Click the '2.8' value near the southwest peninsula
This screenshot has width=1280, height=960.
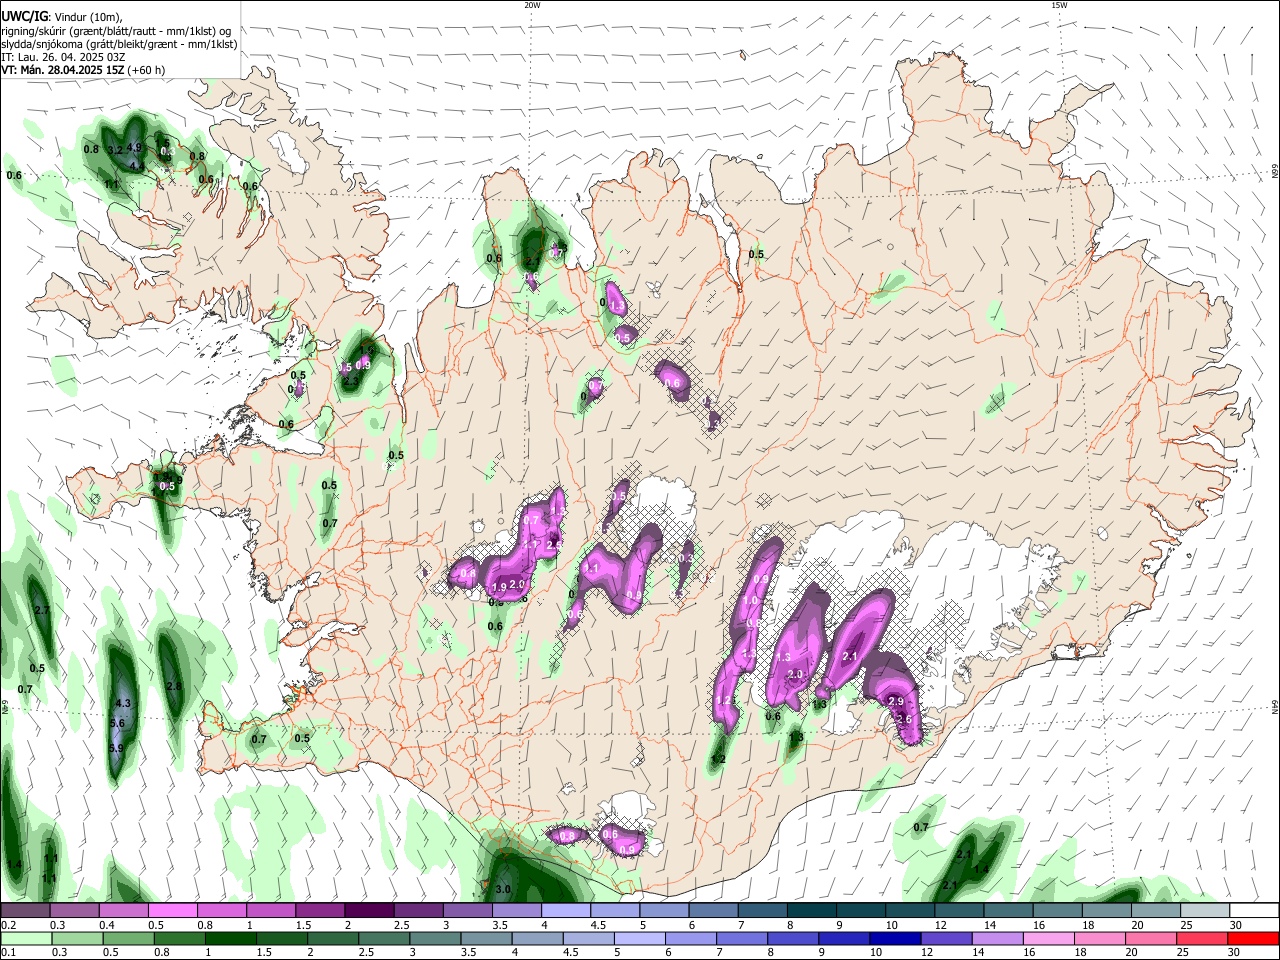[174, 686]
